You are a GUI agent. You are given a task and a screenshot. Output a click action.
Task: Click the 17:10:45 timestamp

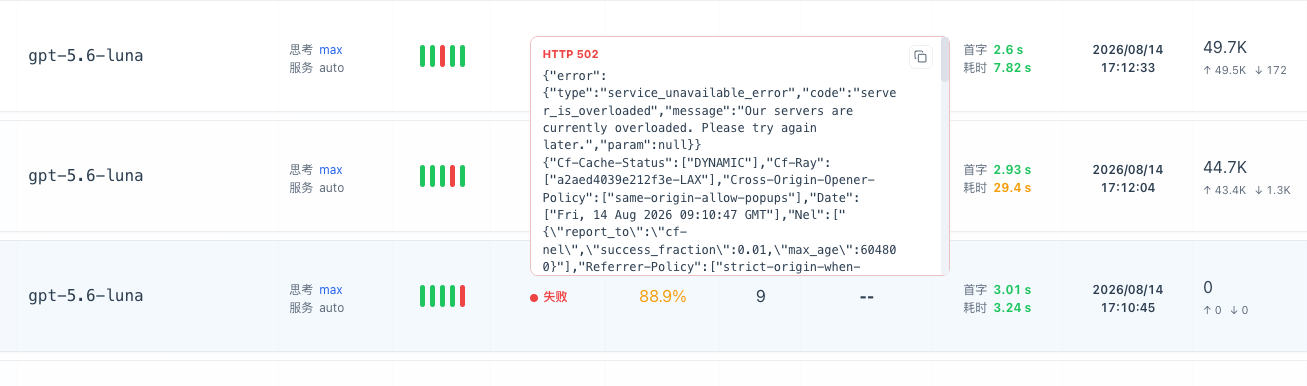[1128, 308]
